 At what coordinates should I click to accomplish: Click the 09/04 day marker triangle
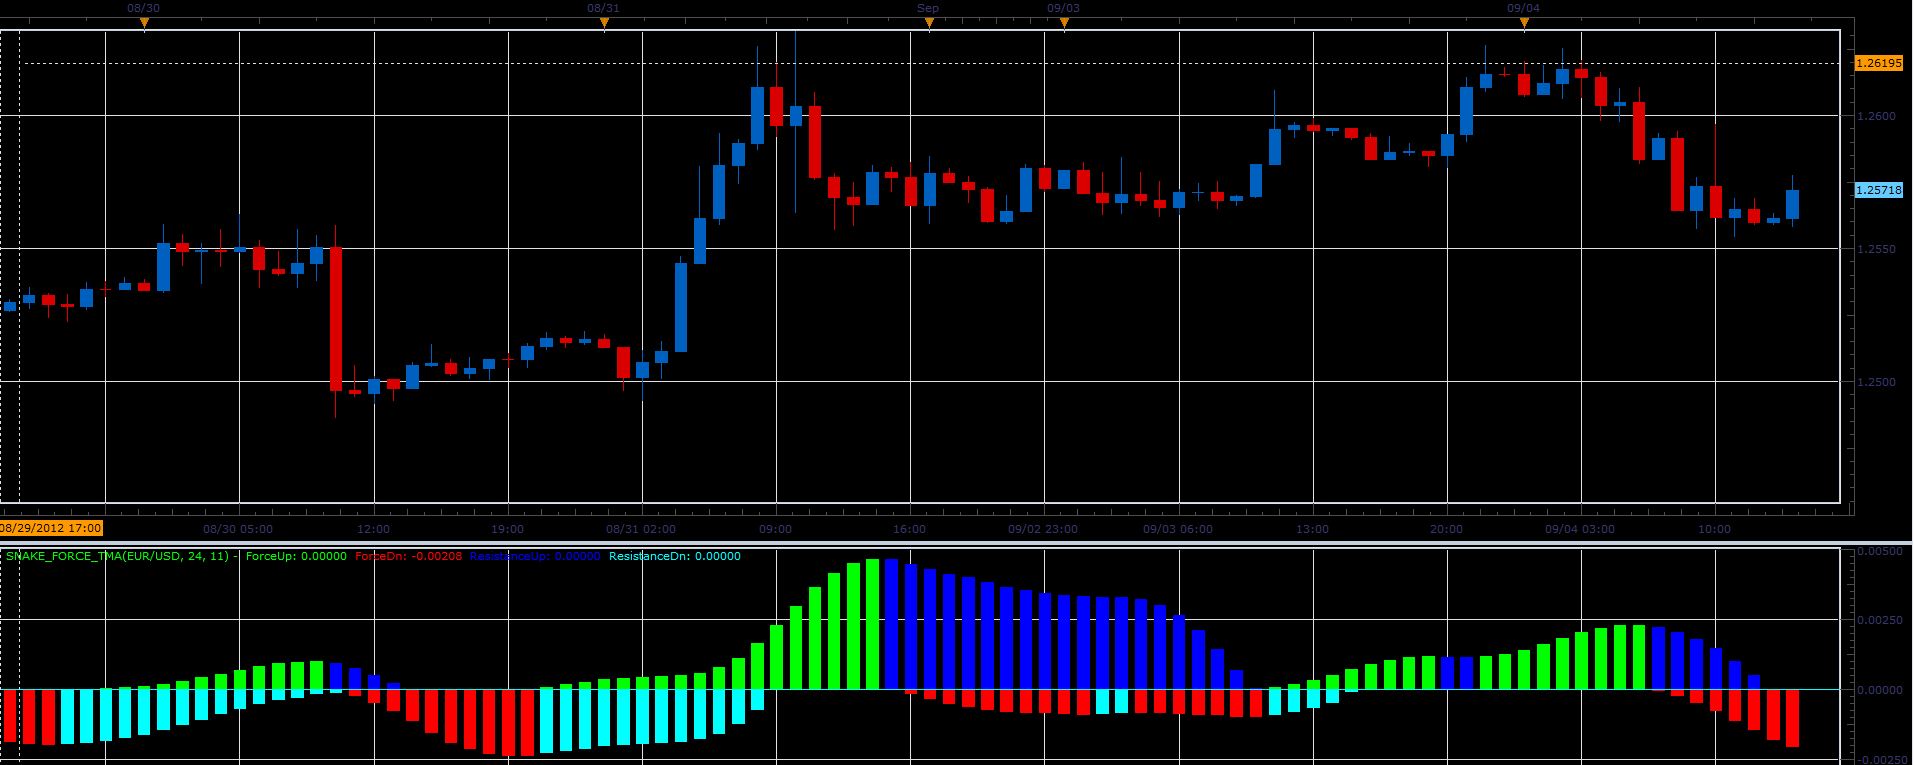pyautogui.click(x=1524, y=23)
